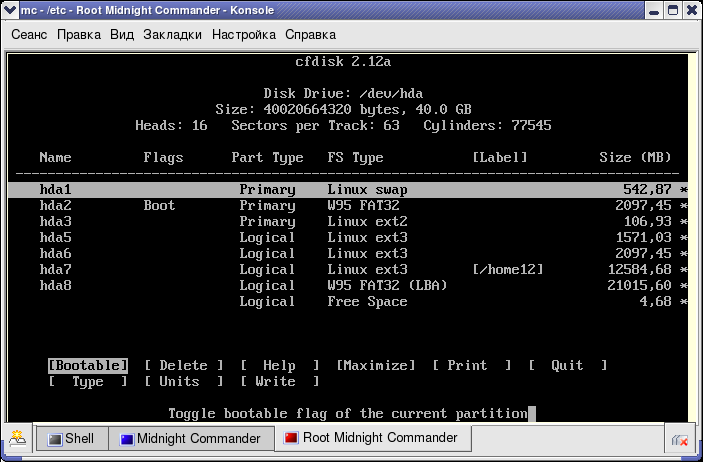The width and height of the screenshot is (703, 462).
Task: Click the Flags column header
Action: coord(163,157)
